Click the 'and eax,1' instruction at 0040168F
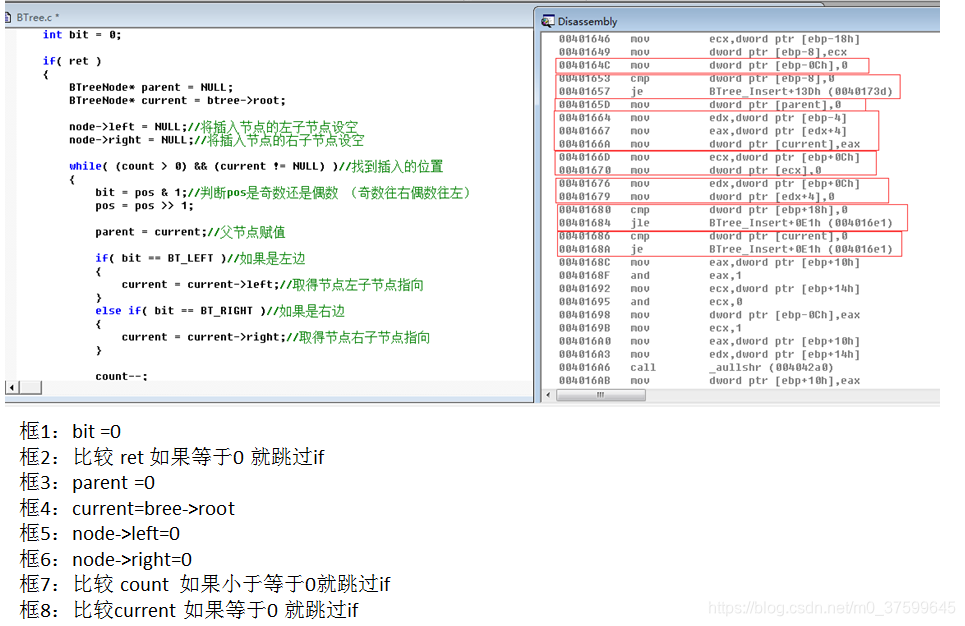Screen dimensions: 965x626 coord(651,275)
